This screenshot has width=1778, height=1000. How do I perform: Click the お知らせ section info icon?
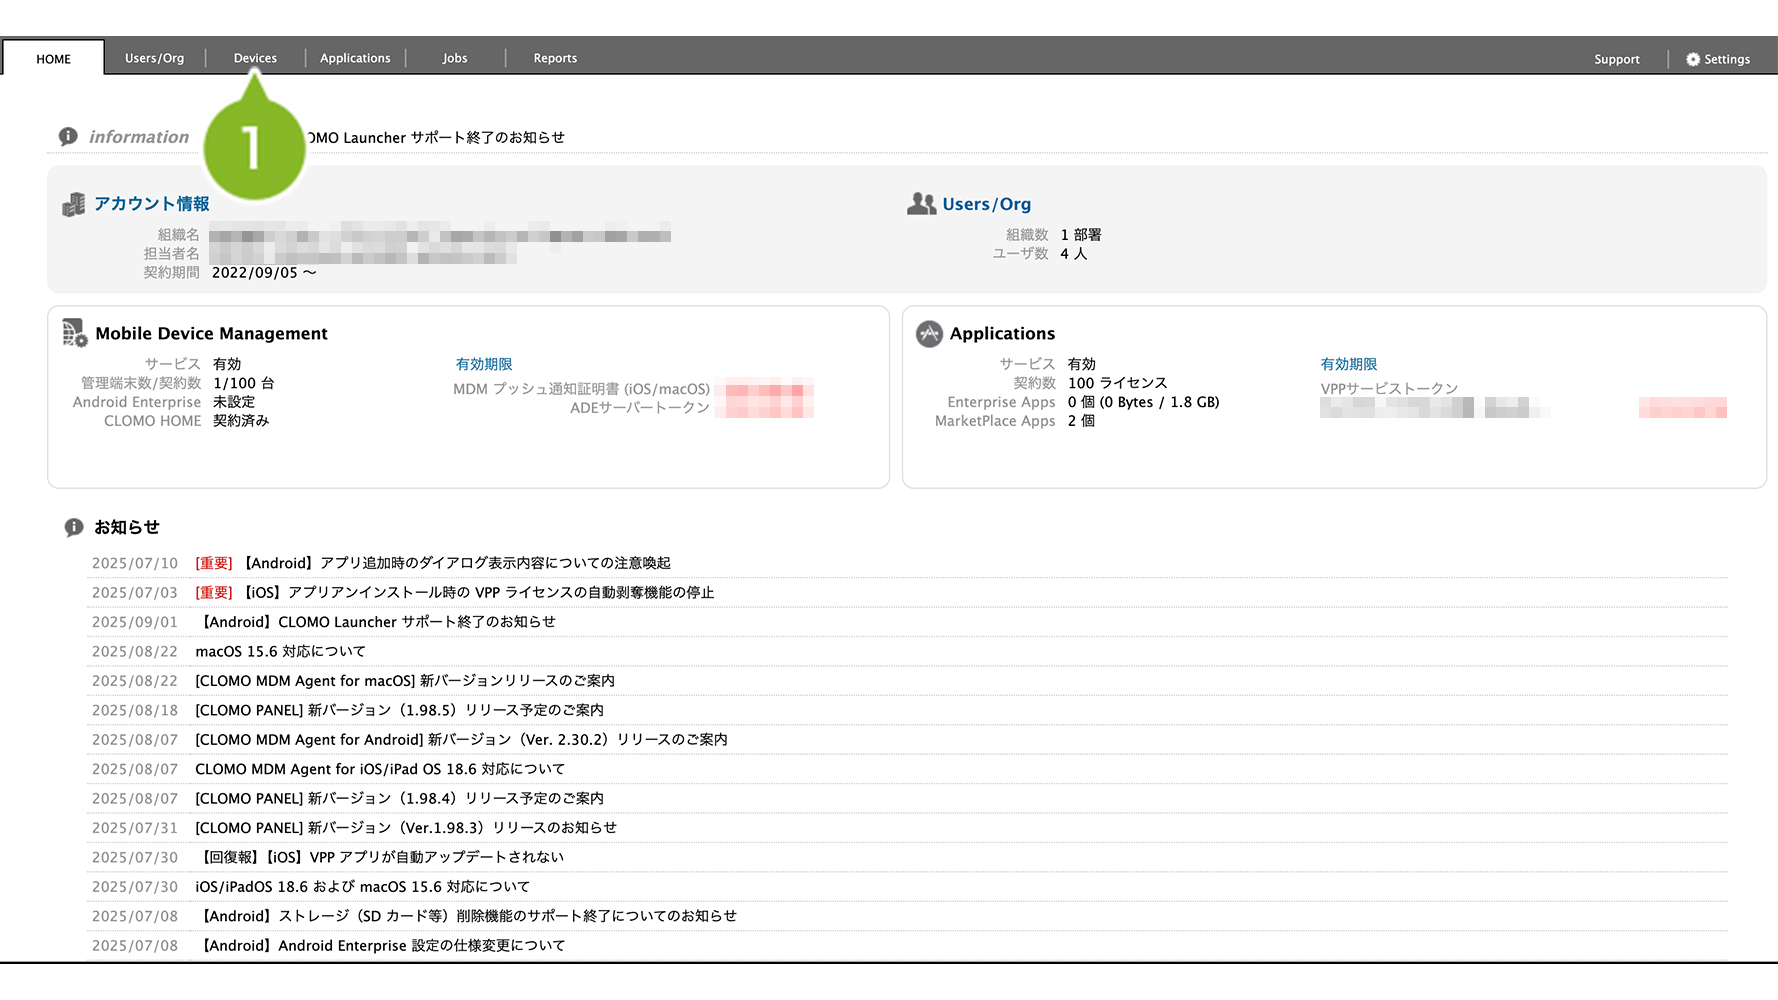click(x=74, y=527)
